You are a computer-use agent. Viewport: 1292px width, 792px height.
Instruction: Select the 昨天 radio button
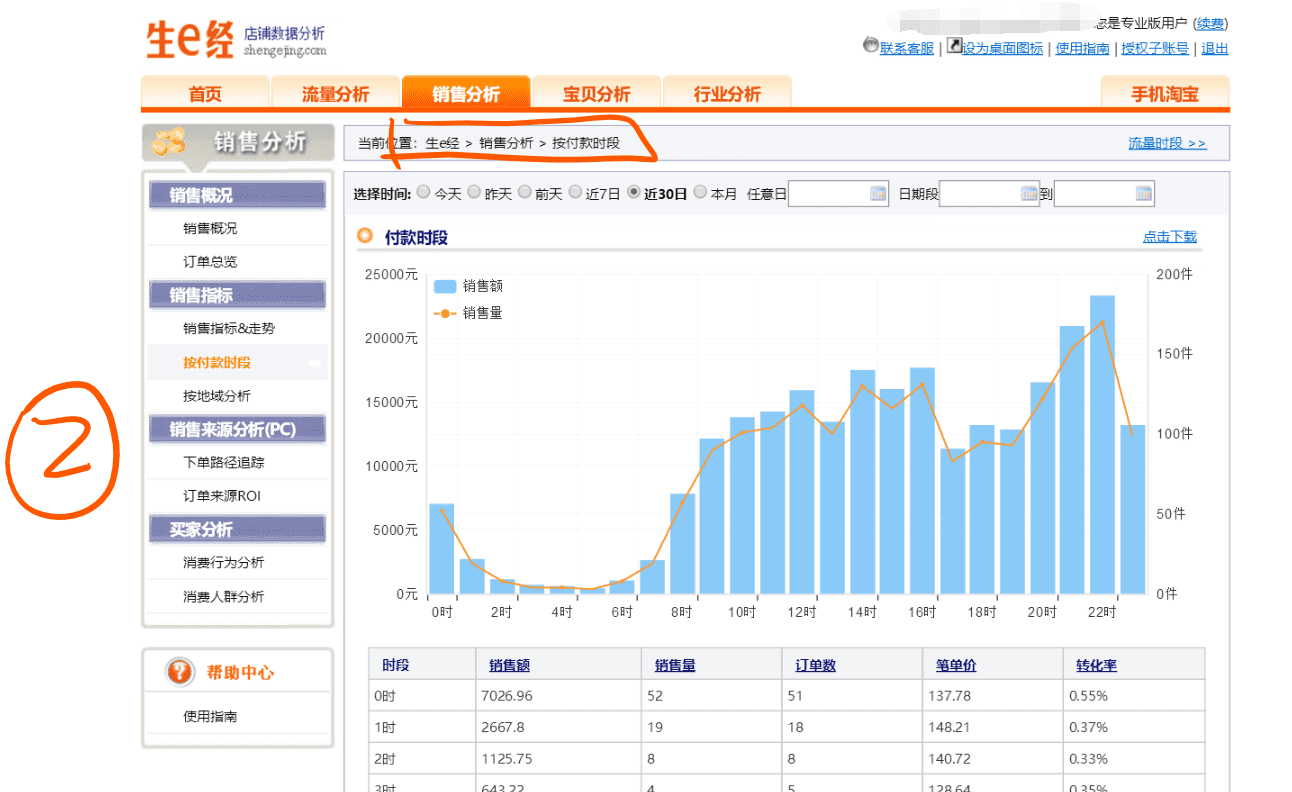point(474,192)
